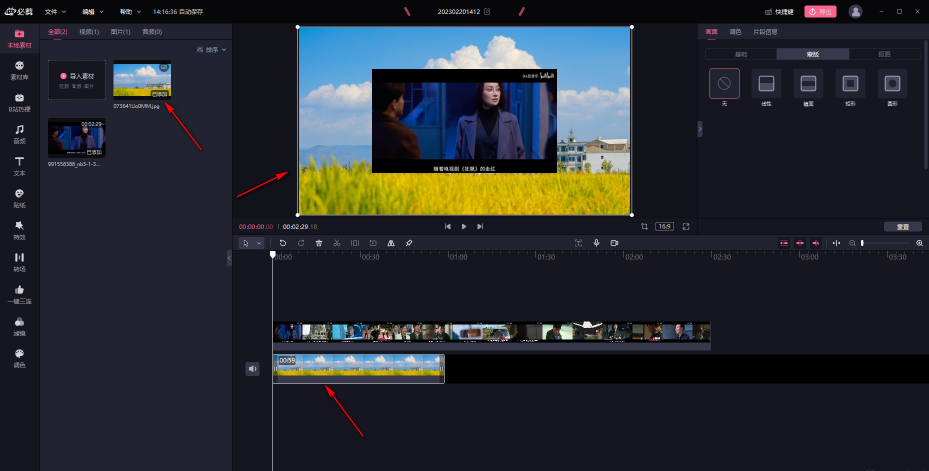The height and width of the screenshot is (471, 929).
Task: Click the 重置 reset button
Action: [x=903, y=227]
